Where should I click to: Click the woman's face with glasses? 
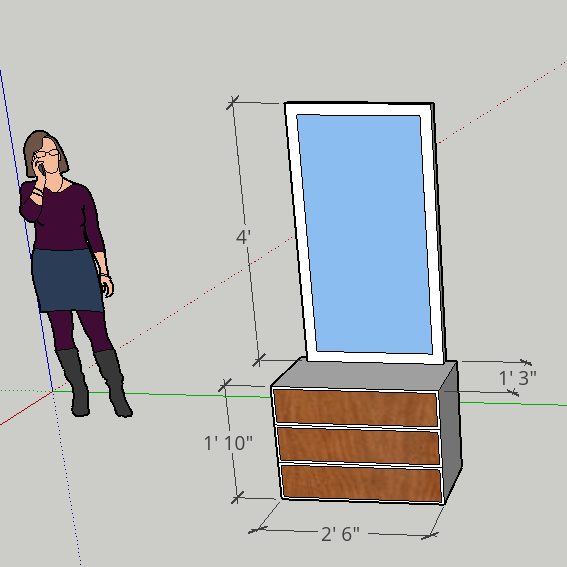click(50, 157)
